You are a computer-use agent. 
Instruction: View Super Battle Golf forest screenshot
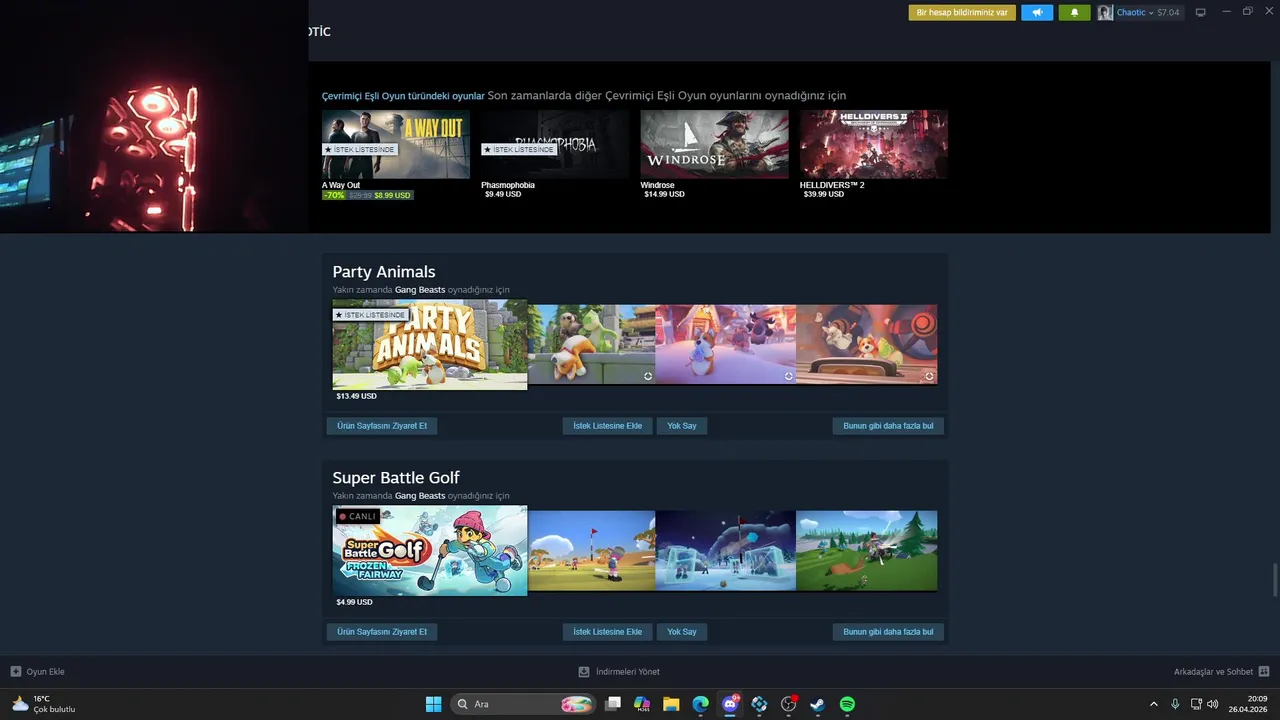[867, 550]
